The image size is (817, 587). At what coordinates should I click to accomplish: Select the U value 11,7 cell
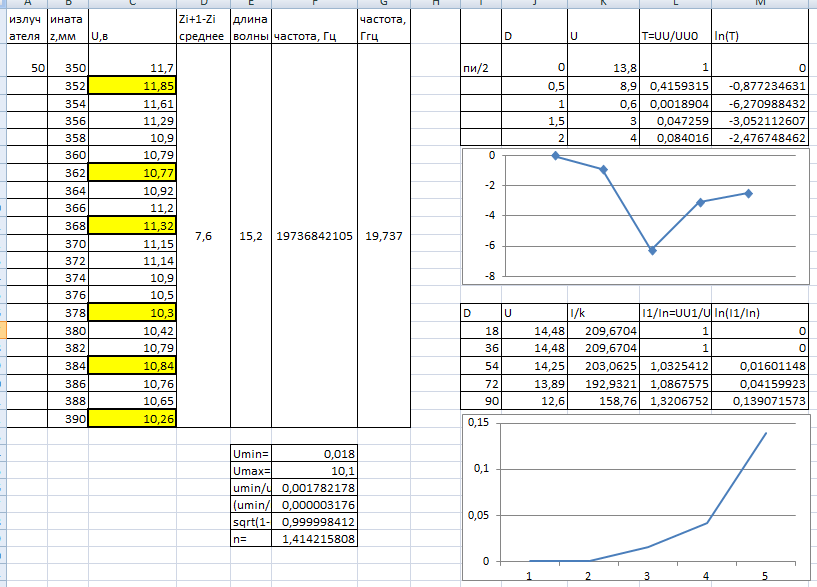(132, 60)
